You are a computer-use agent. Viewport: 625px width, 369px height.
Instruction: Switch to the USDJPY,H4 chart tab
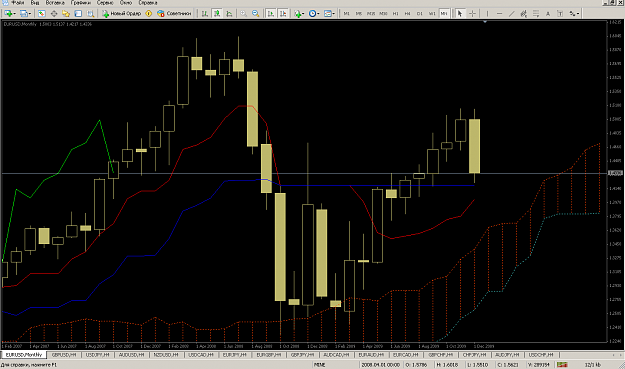point(98,355)
